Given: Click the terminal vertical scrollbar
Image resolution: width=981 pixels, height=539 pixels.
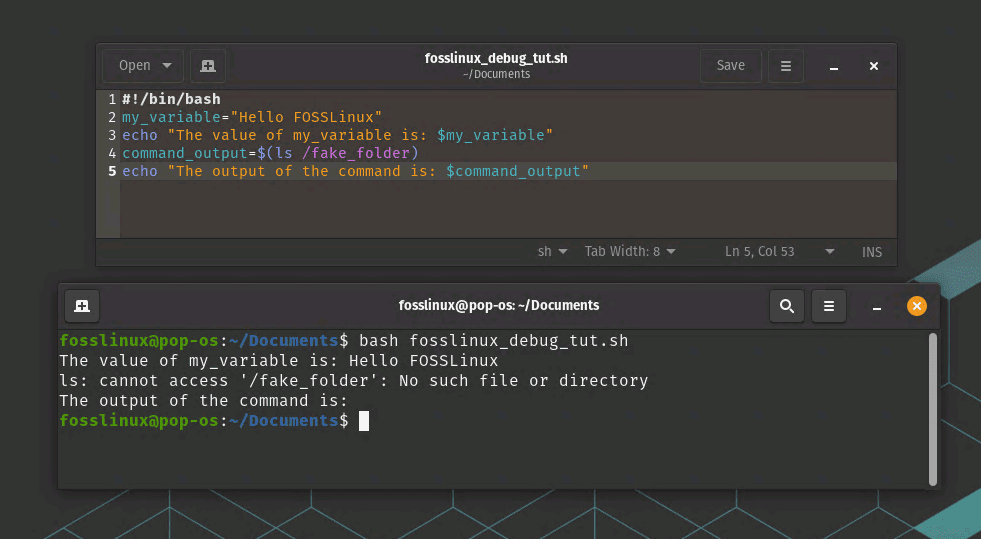Looking at the screenshot, I should (933, 410).
